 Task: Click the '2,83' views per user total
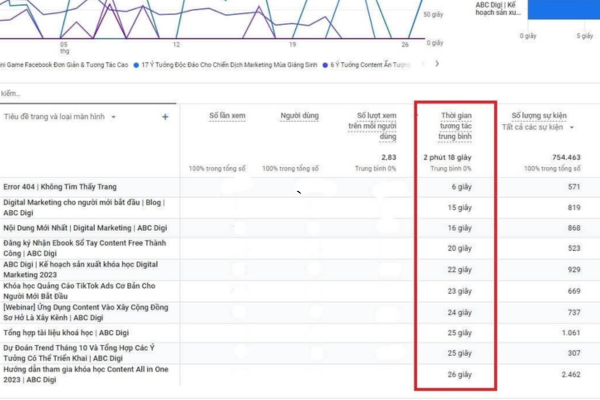388,157
